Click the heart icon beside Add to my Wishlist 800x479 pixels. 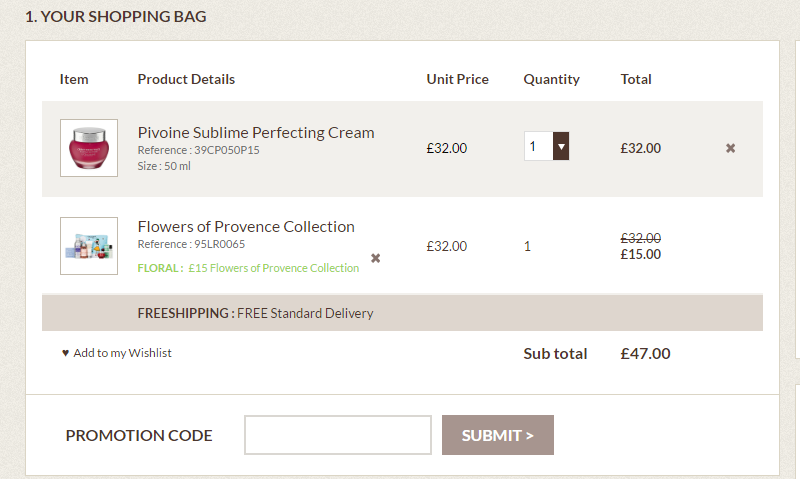[x=66, y=353]
